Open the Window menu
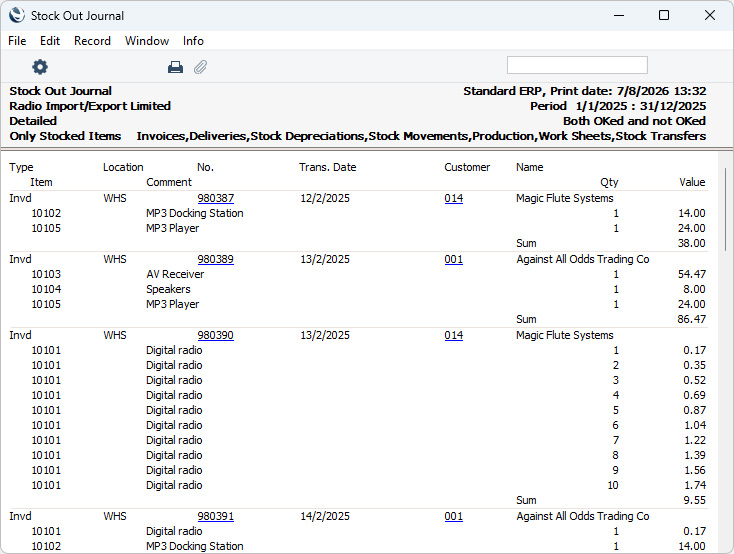734x554 pixels. [147, 41]
